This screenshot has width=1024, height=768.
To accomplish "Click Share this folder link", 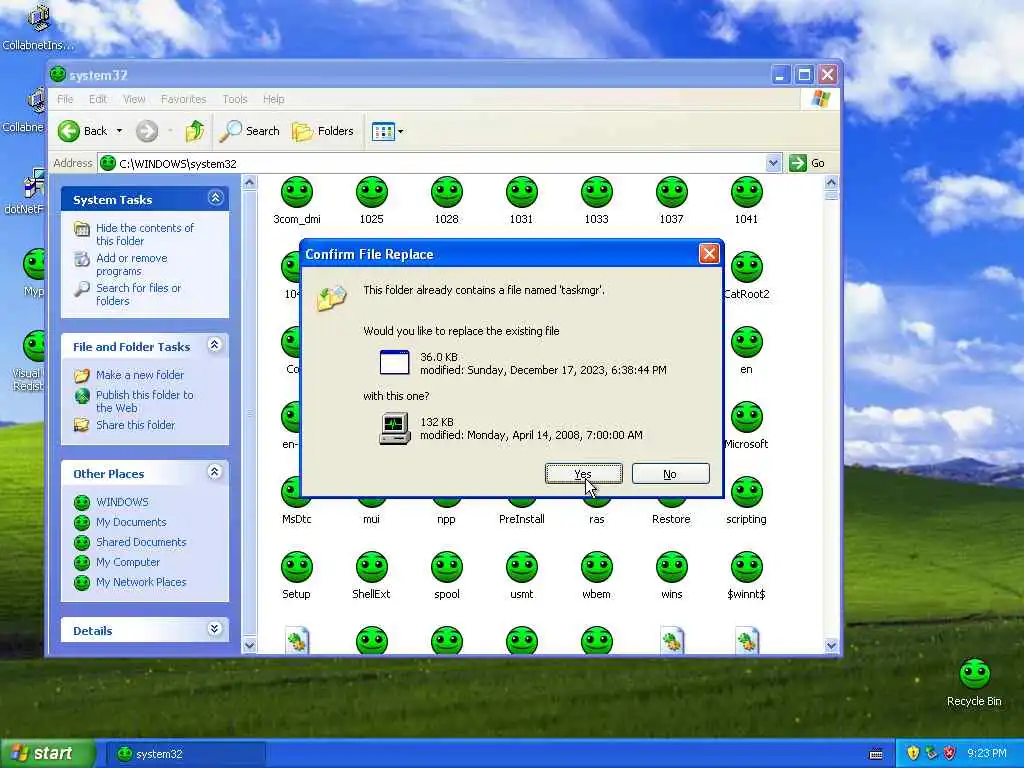I will tap(136, 425).
